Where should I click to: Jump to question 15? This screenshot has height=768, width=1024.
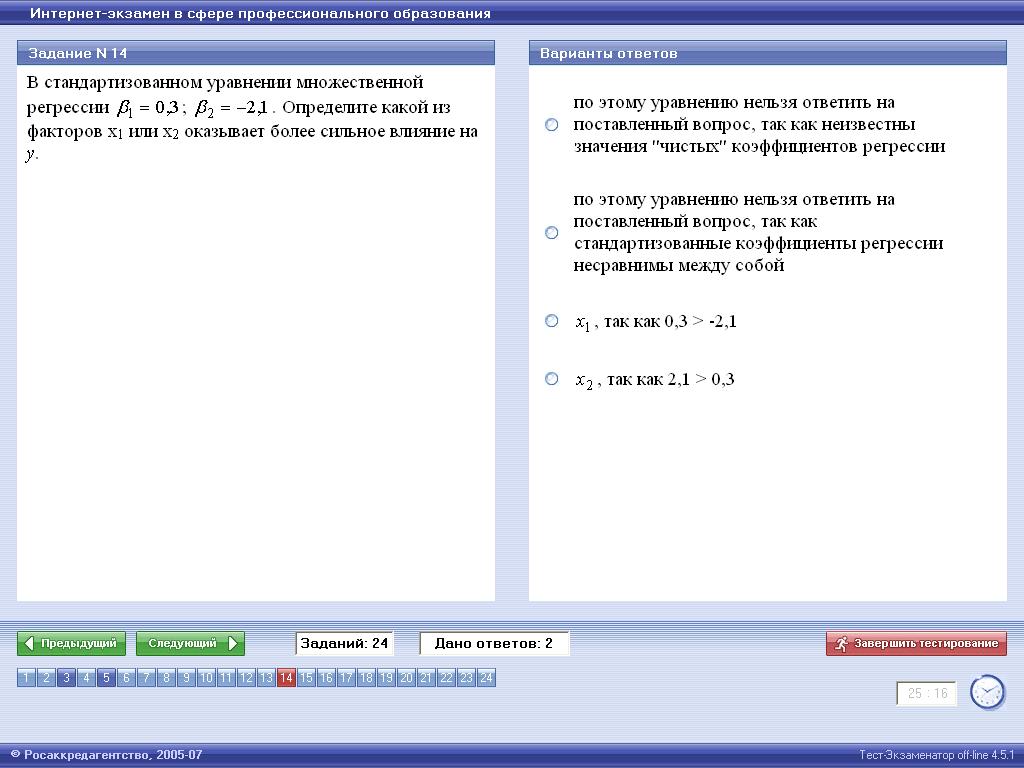[306, 678]
